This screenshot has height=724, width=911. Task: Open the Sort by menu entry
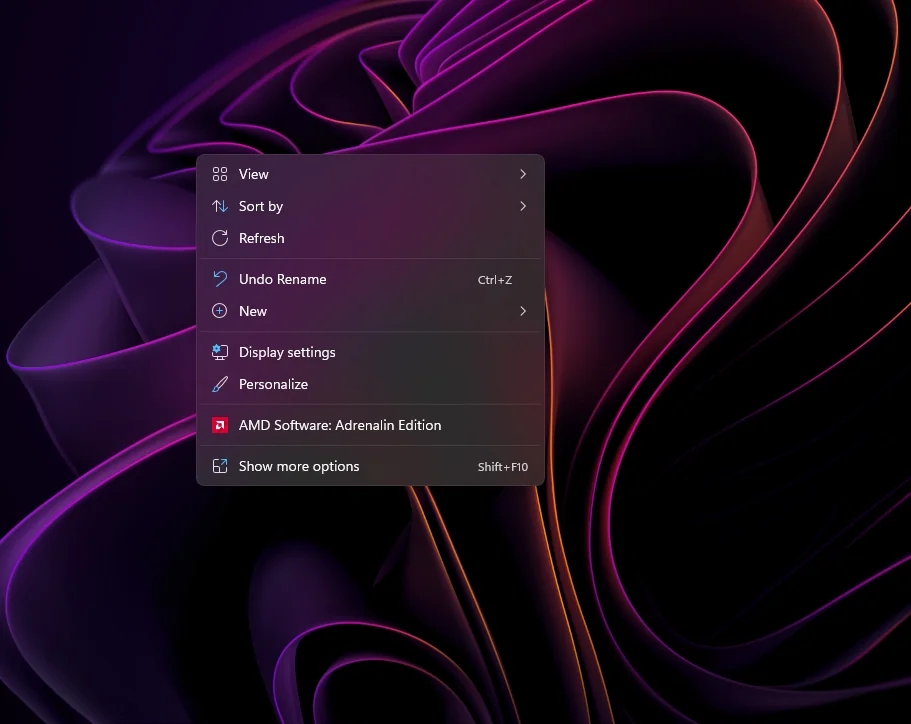(x=371, y=206)
